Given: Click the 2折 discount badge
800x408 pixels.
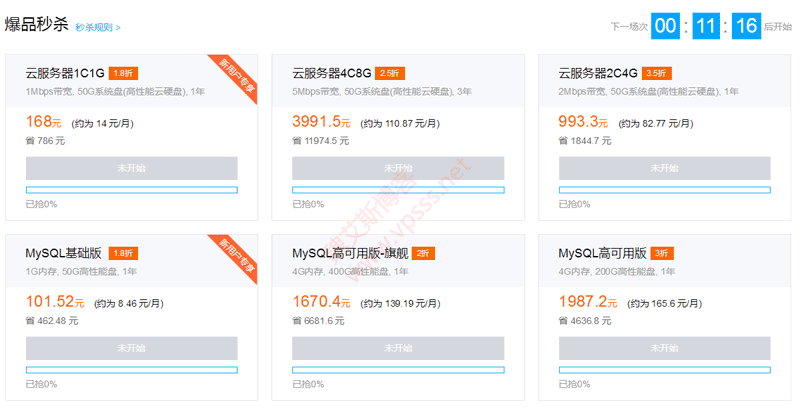Looking at the screenshot, I should click(x=423, y=253).
